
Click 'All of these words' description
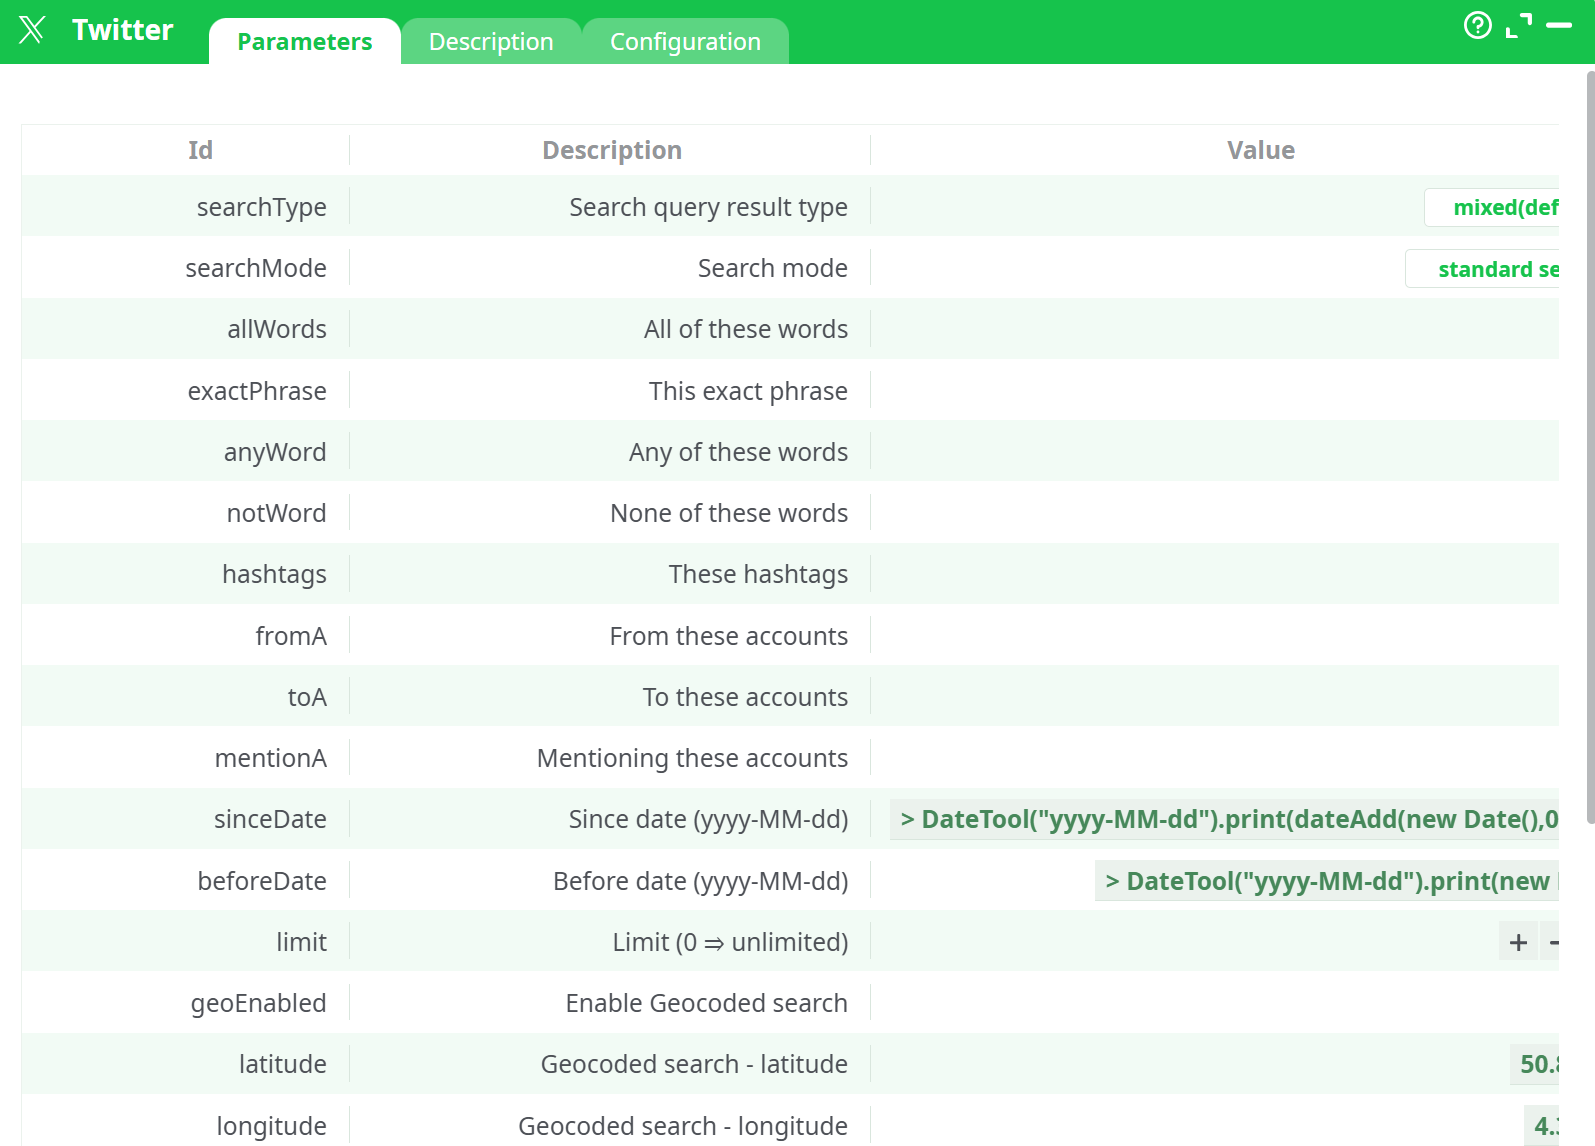[746, 329]
